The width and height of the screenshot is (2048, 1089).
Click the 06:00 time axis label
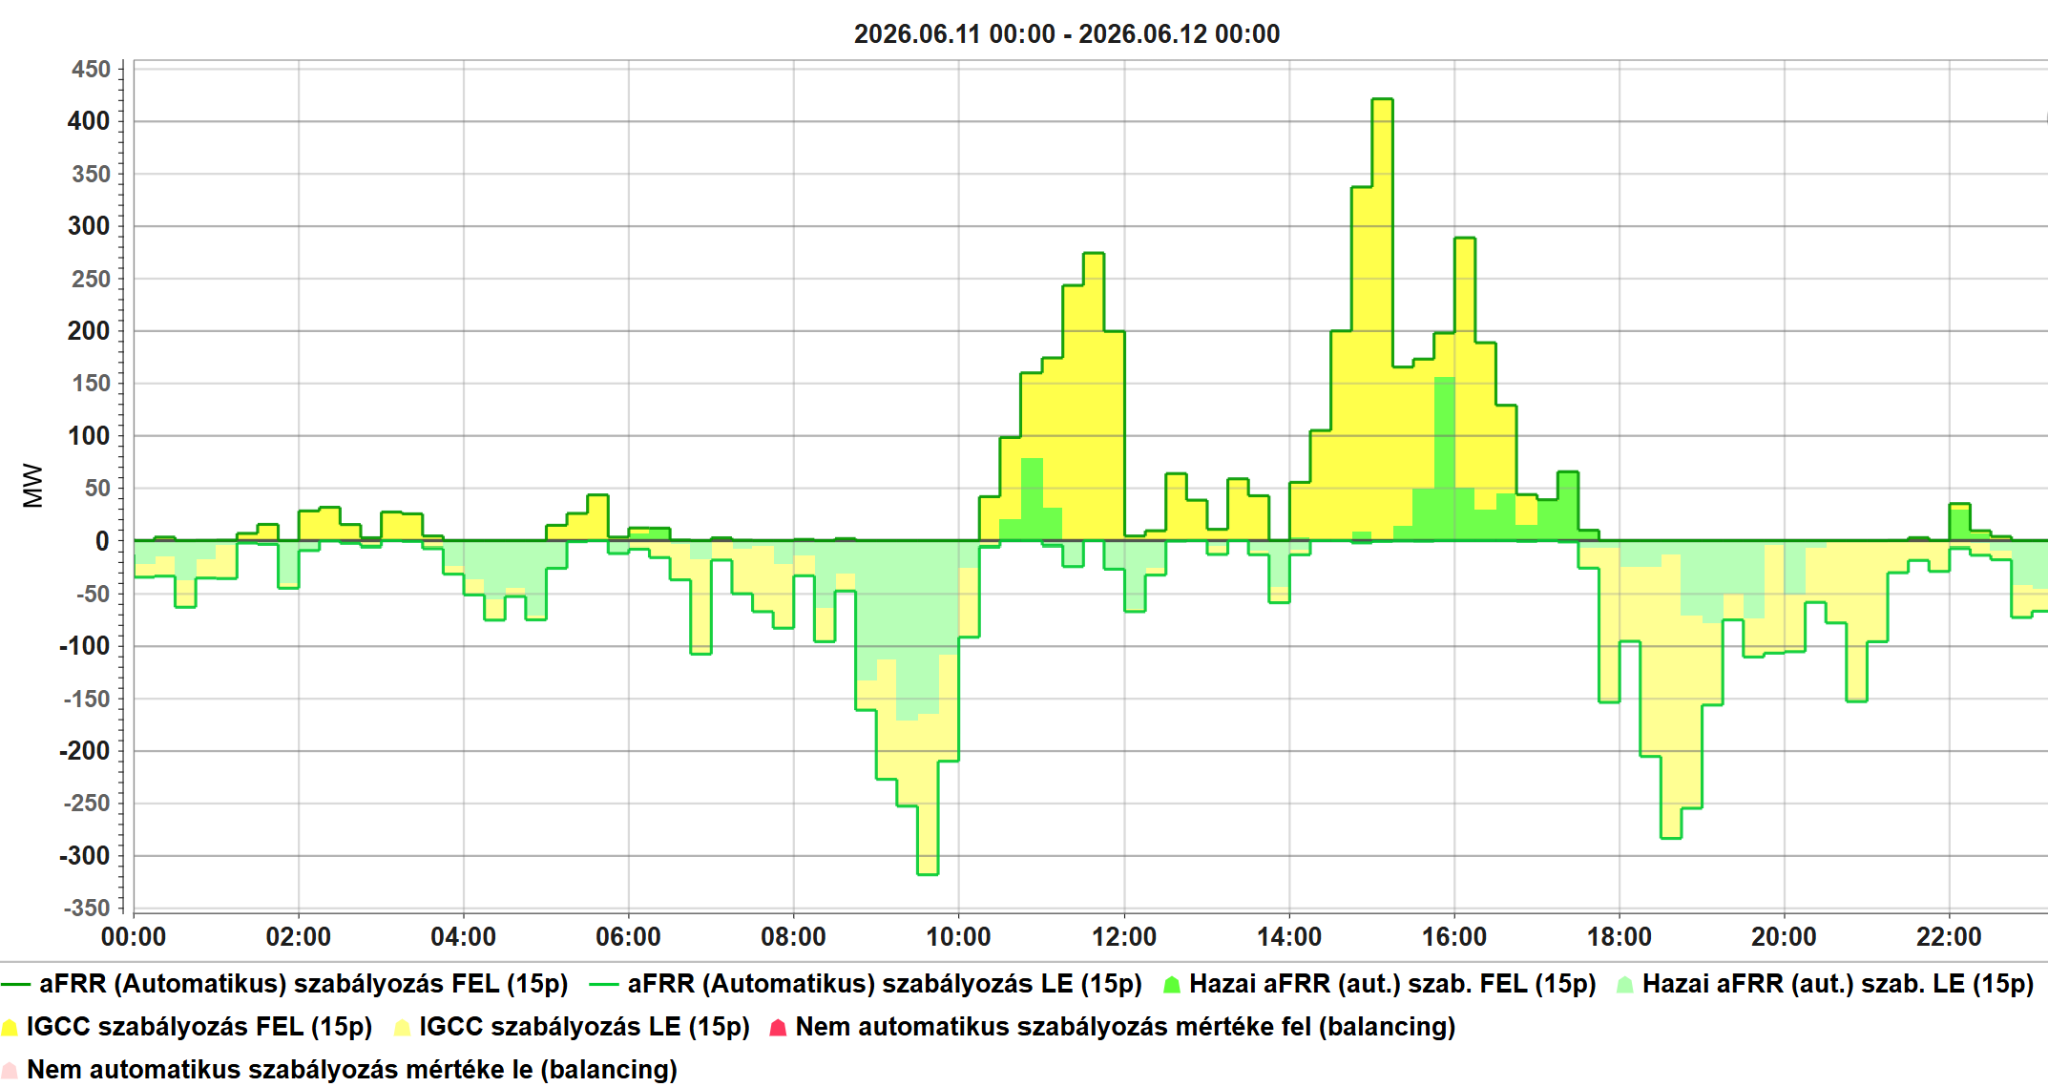click(629, 937)
